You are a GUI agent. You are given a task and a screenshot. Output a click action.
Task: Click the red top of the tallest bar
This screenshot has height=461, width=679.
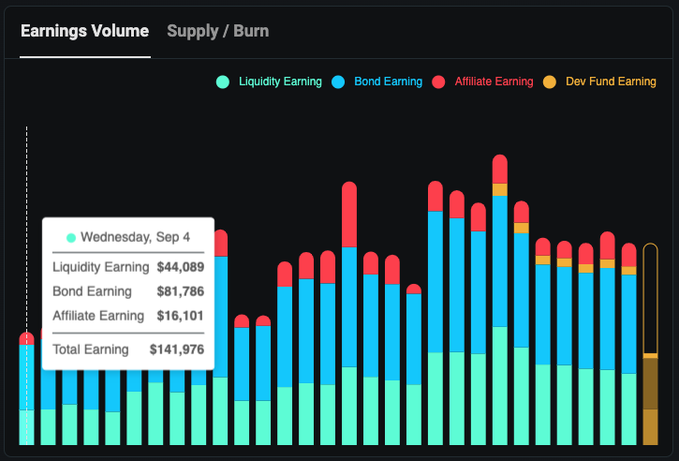point(500,168)
